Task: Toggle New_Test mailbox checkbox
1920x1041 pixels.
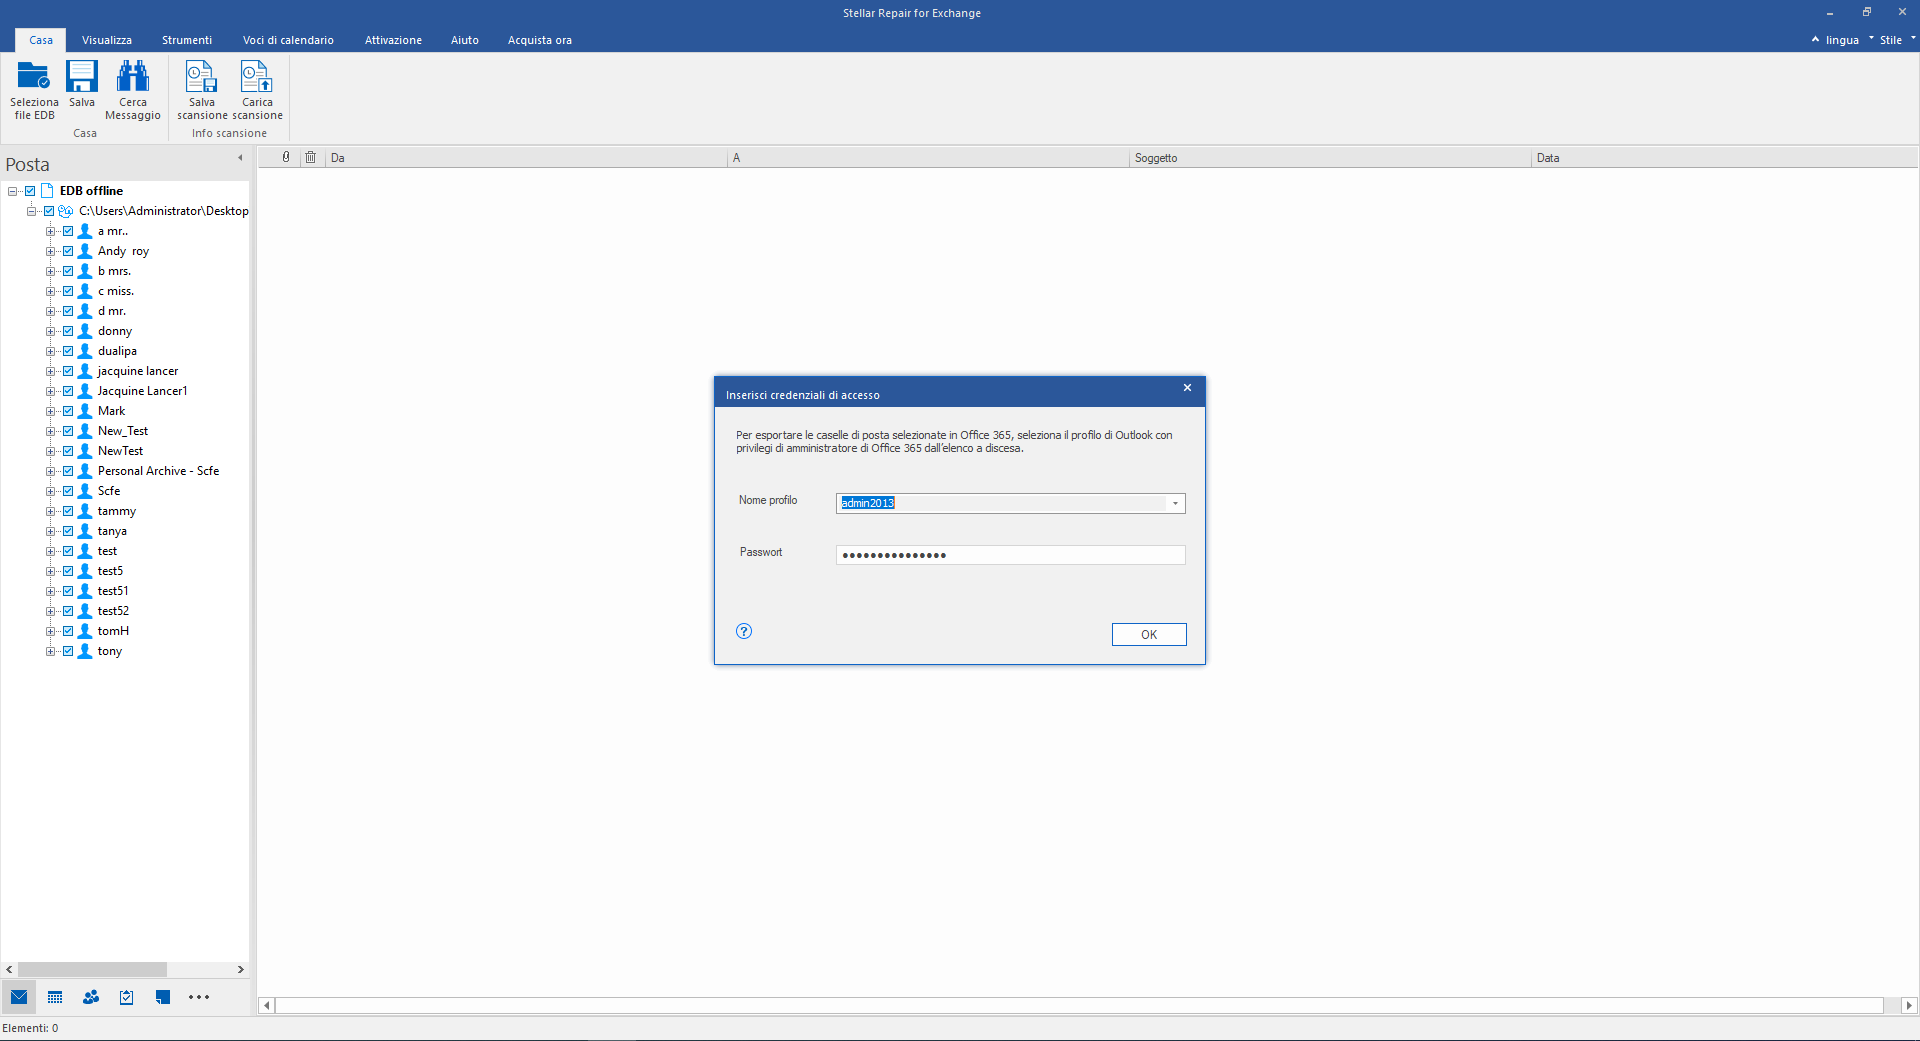Action: [x=68, y=431]
